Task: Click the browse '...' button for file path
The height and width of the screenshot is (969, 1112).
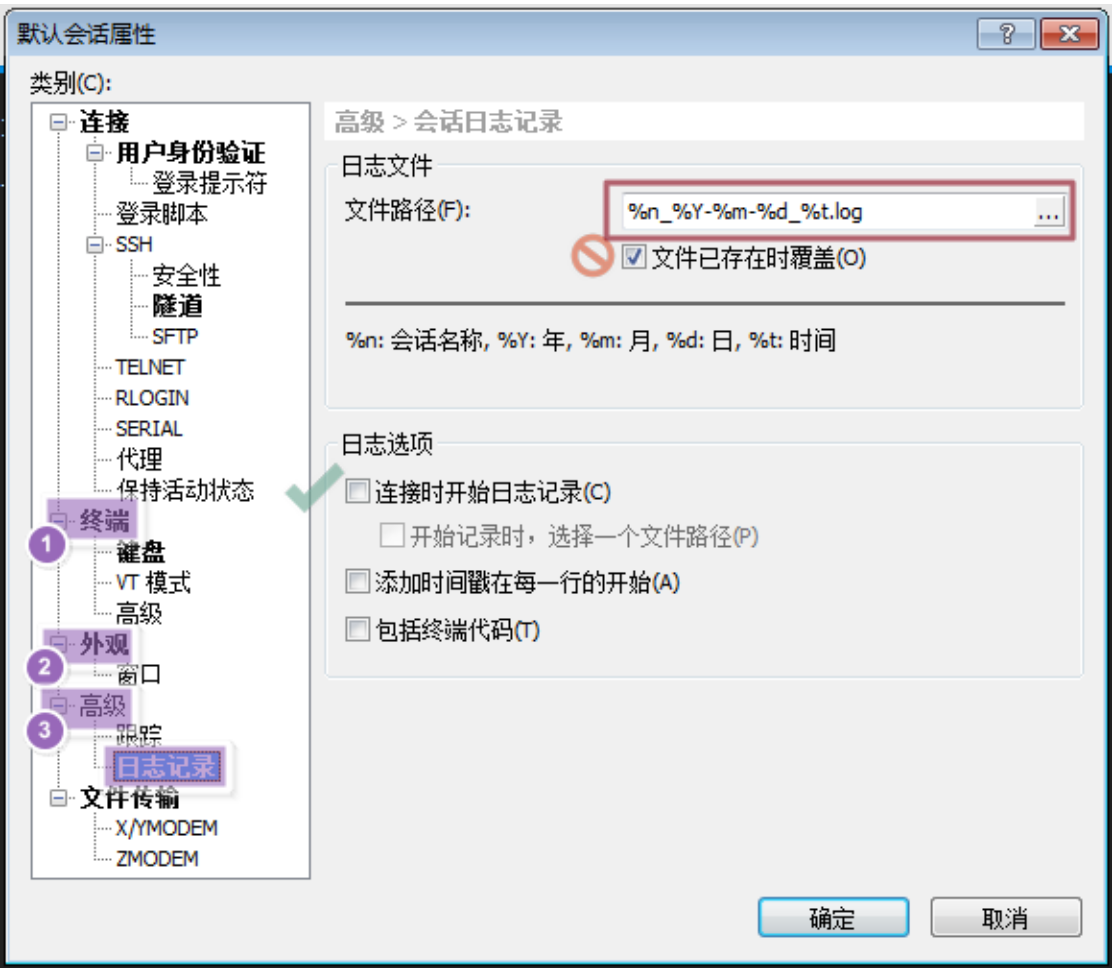Action: click(1049, 213)
